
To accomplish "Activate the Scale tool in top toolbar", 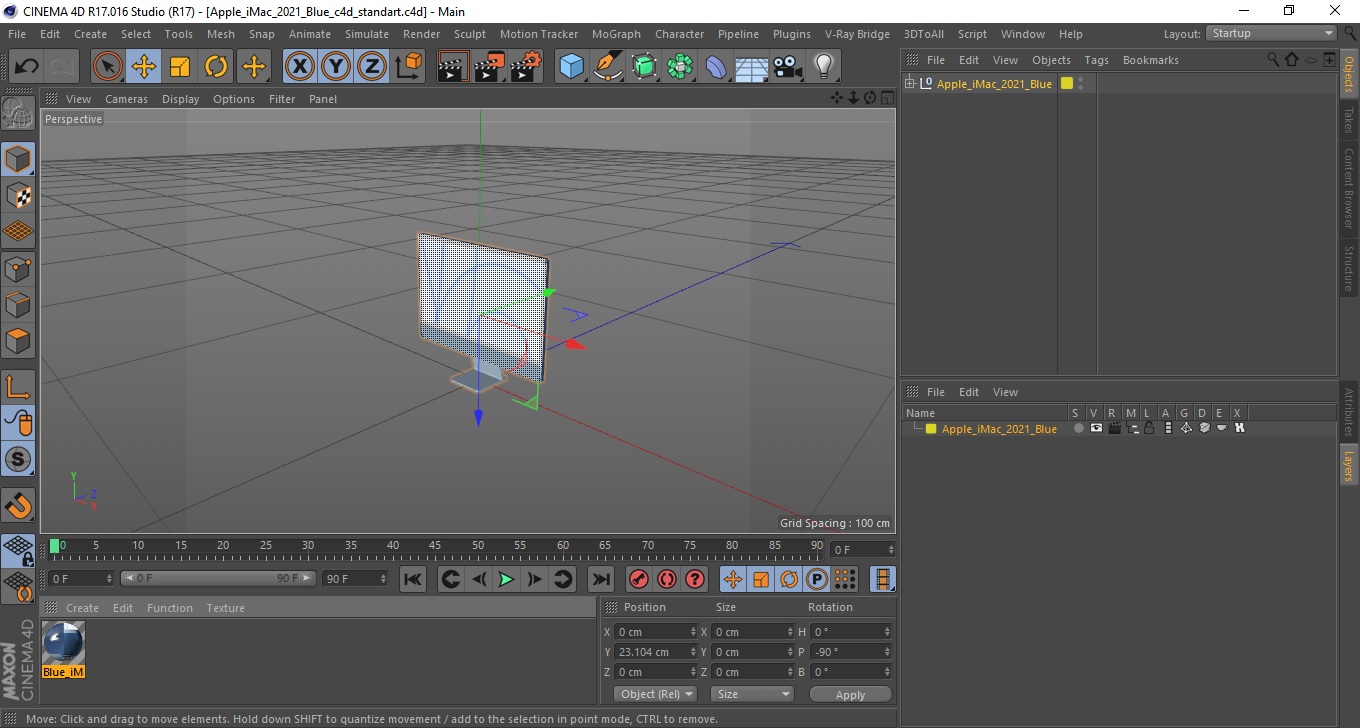I will 180,67.
